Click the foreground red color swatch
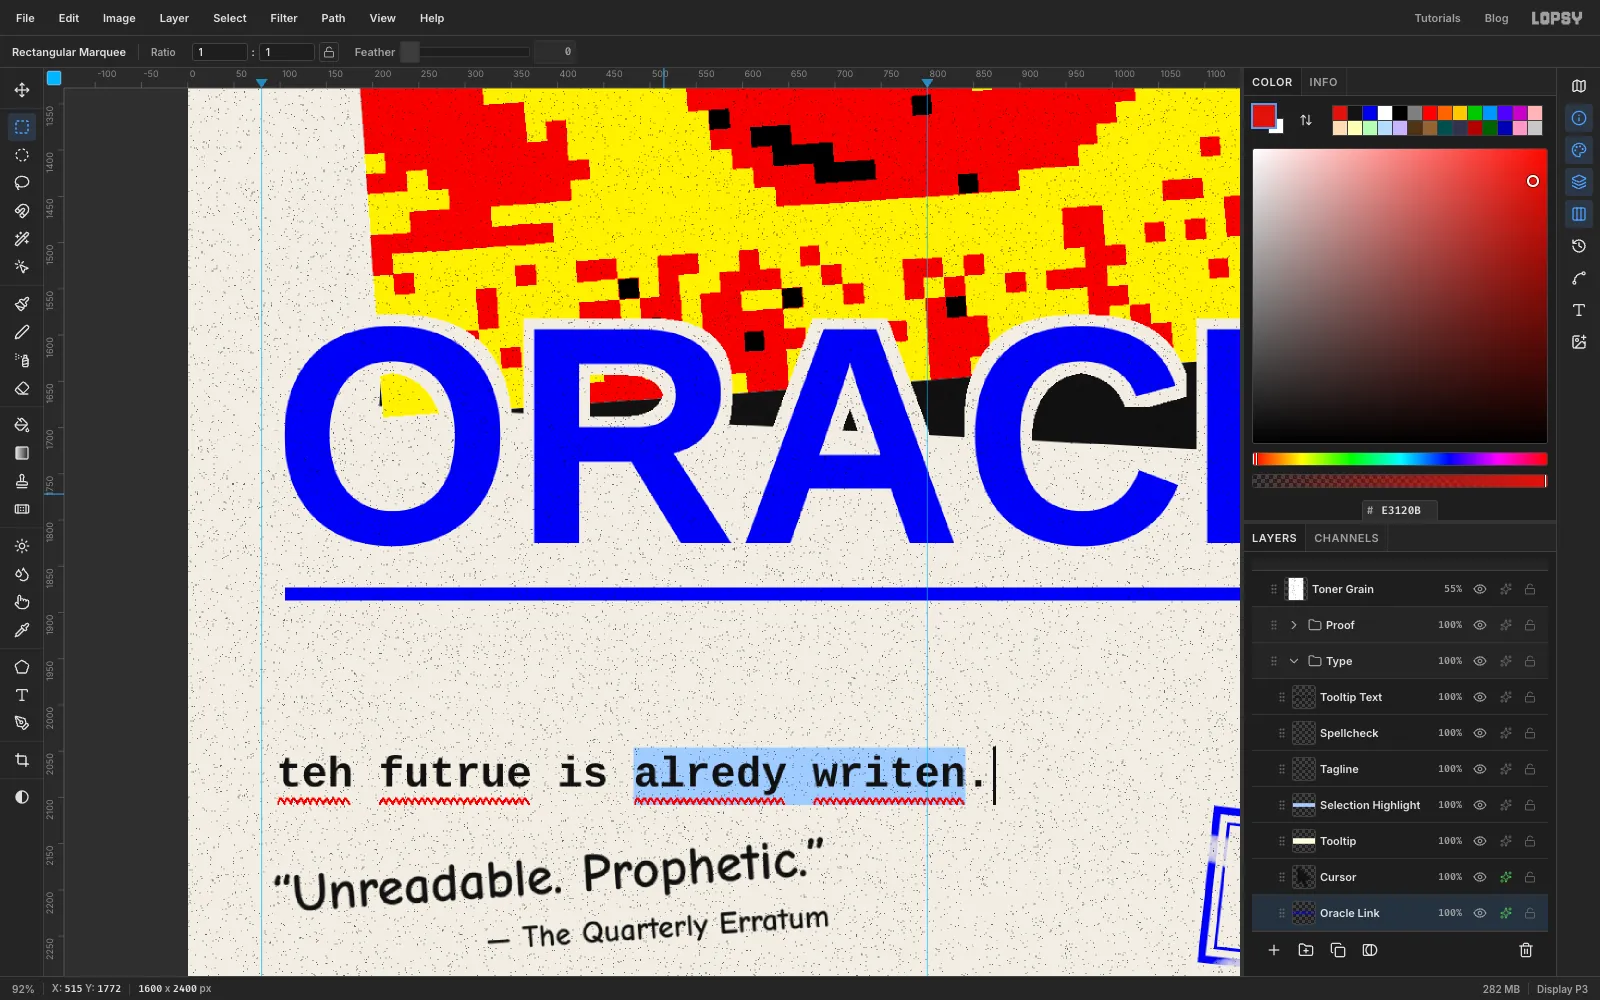1600x1000 pixels. point(1264,116)
